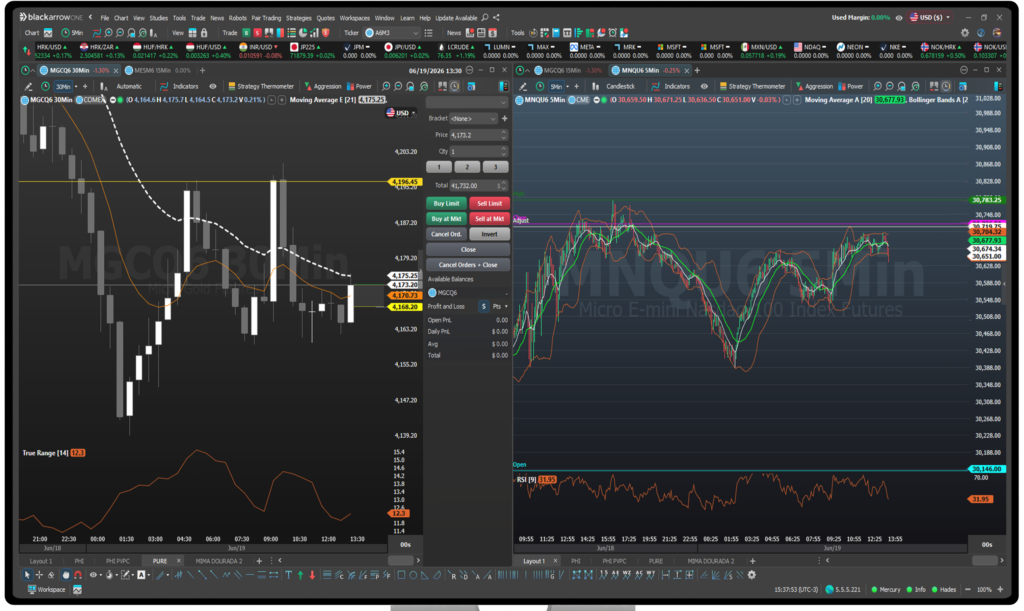Select quantity preset 2 button
The width and height of the screenshot is (1024, 611).
coord(467,167)
